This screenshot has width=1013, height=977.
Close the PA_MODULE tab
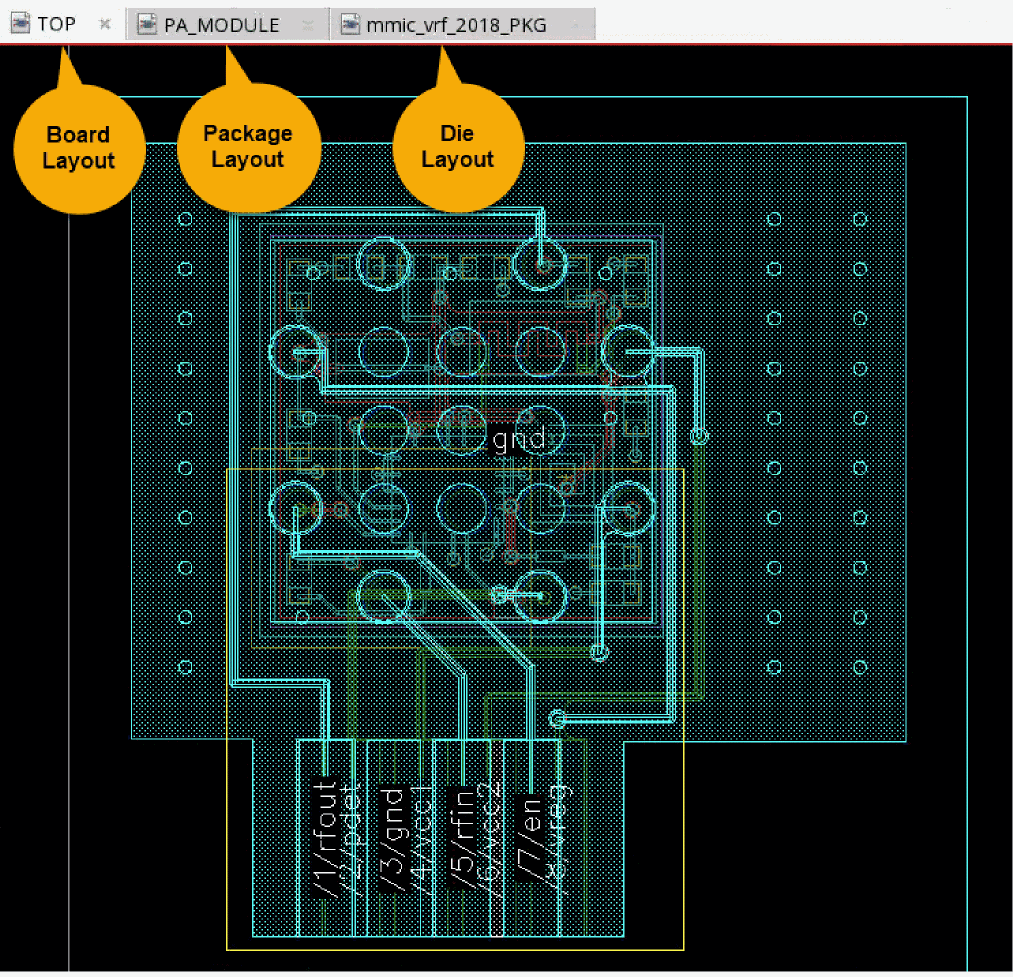click(x=309, y=25)
